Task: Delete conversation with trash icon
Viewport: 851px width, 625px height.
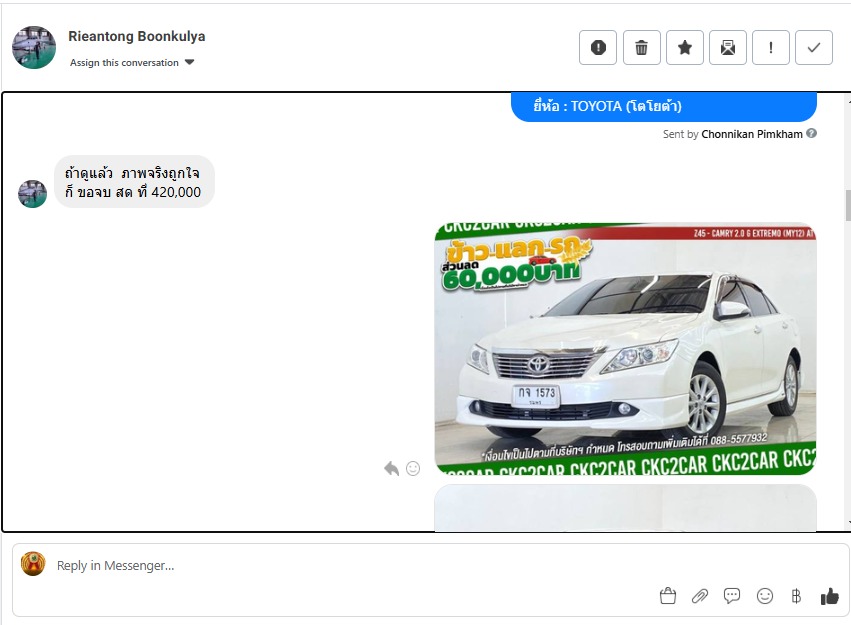Action: click(x=642, y=48)
